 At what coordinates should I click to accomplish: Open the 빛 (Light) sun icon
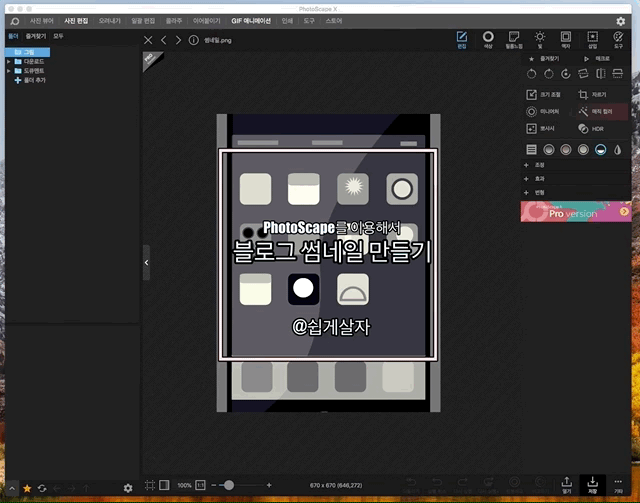pyautogui.click(x=540, y=40)
